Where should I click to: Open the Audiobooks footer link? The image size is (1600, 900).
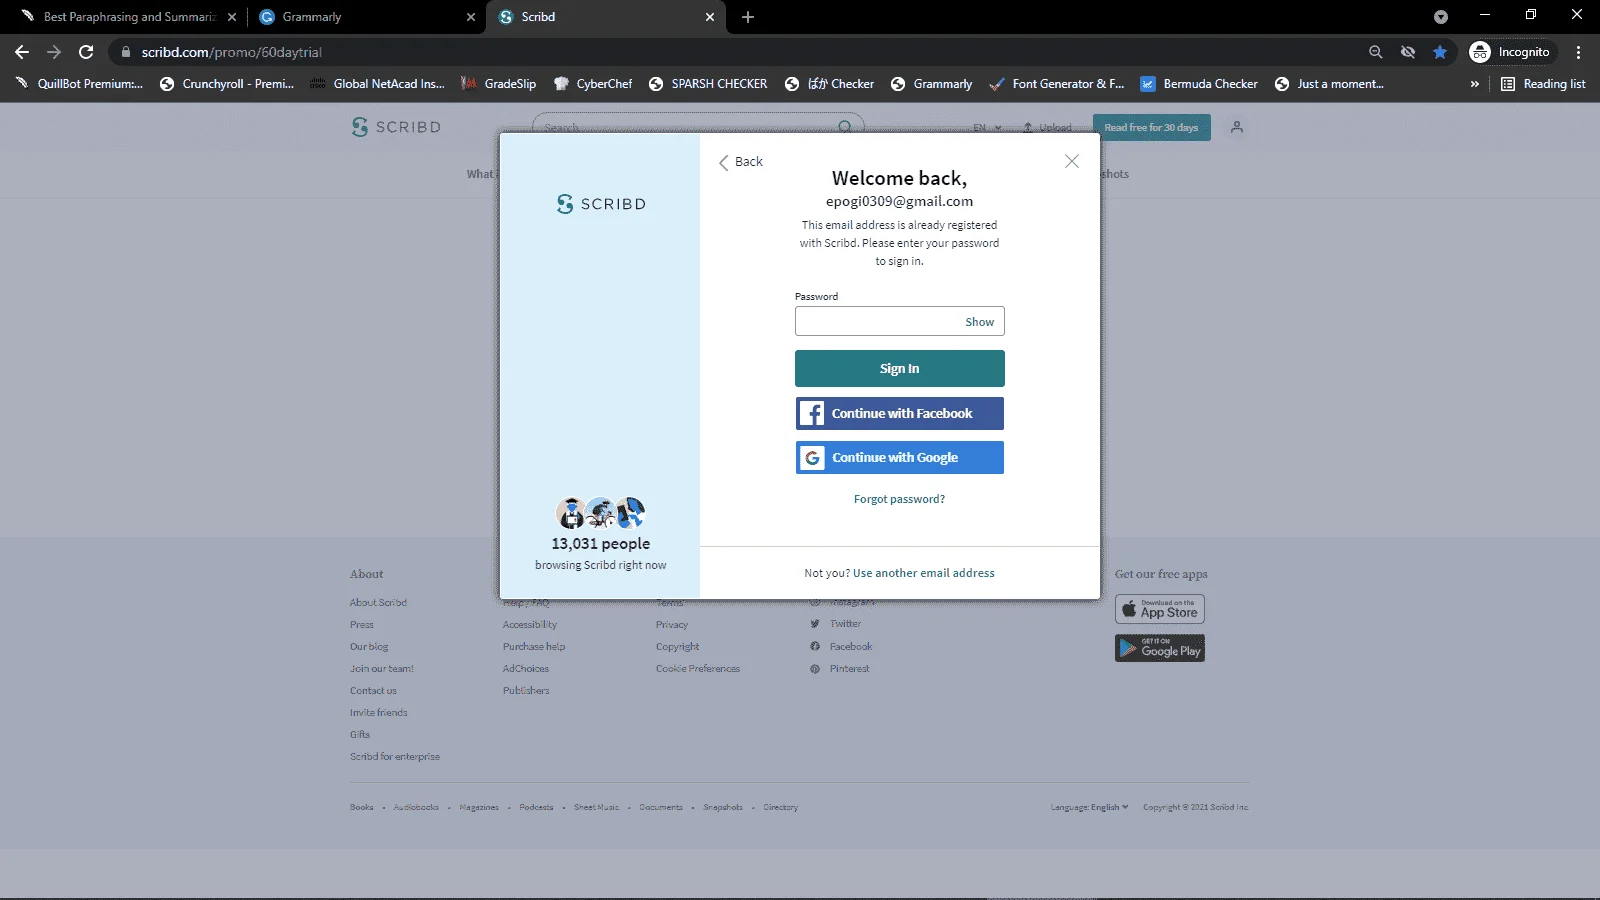click(x=416, y=807)
